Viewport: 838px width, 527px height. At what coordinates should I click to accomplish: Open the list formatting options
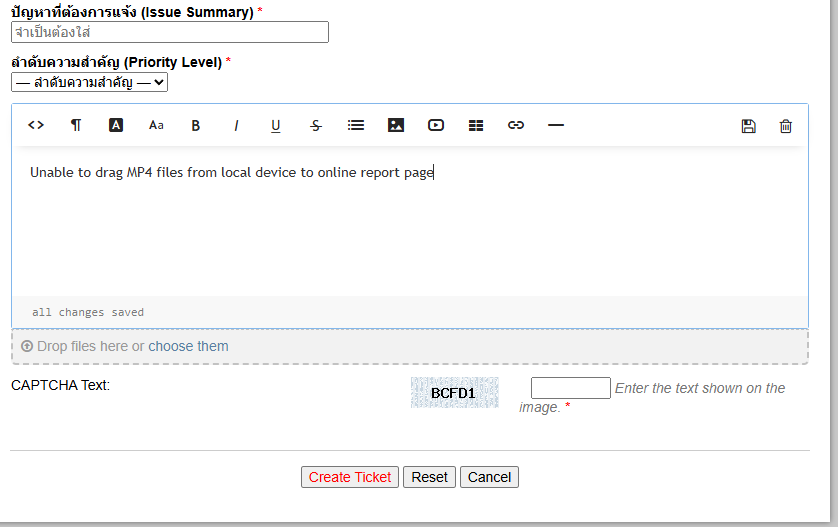[x=356, y=125]
